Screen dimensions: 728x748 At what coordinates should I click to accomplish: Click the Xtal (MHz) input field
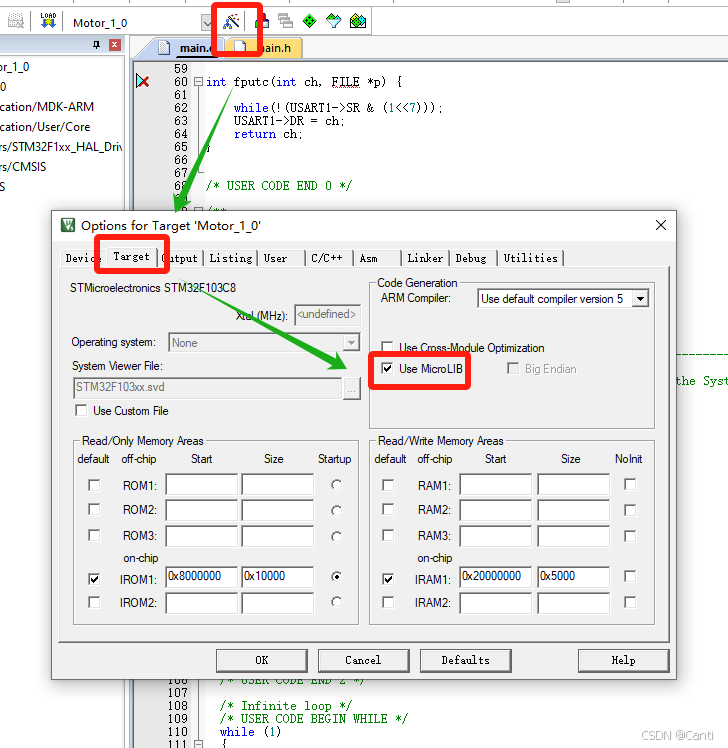pos(327,315)
